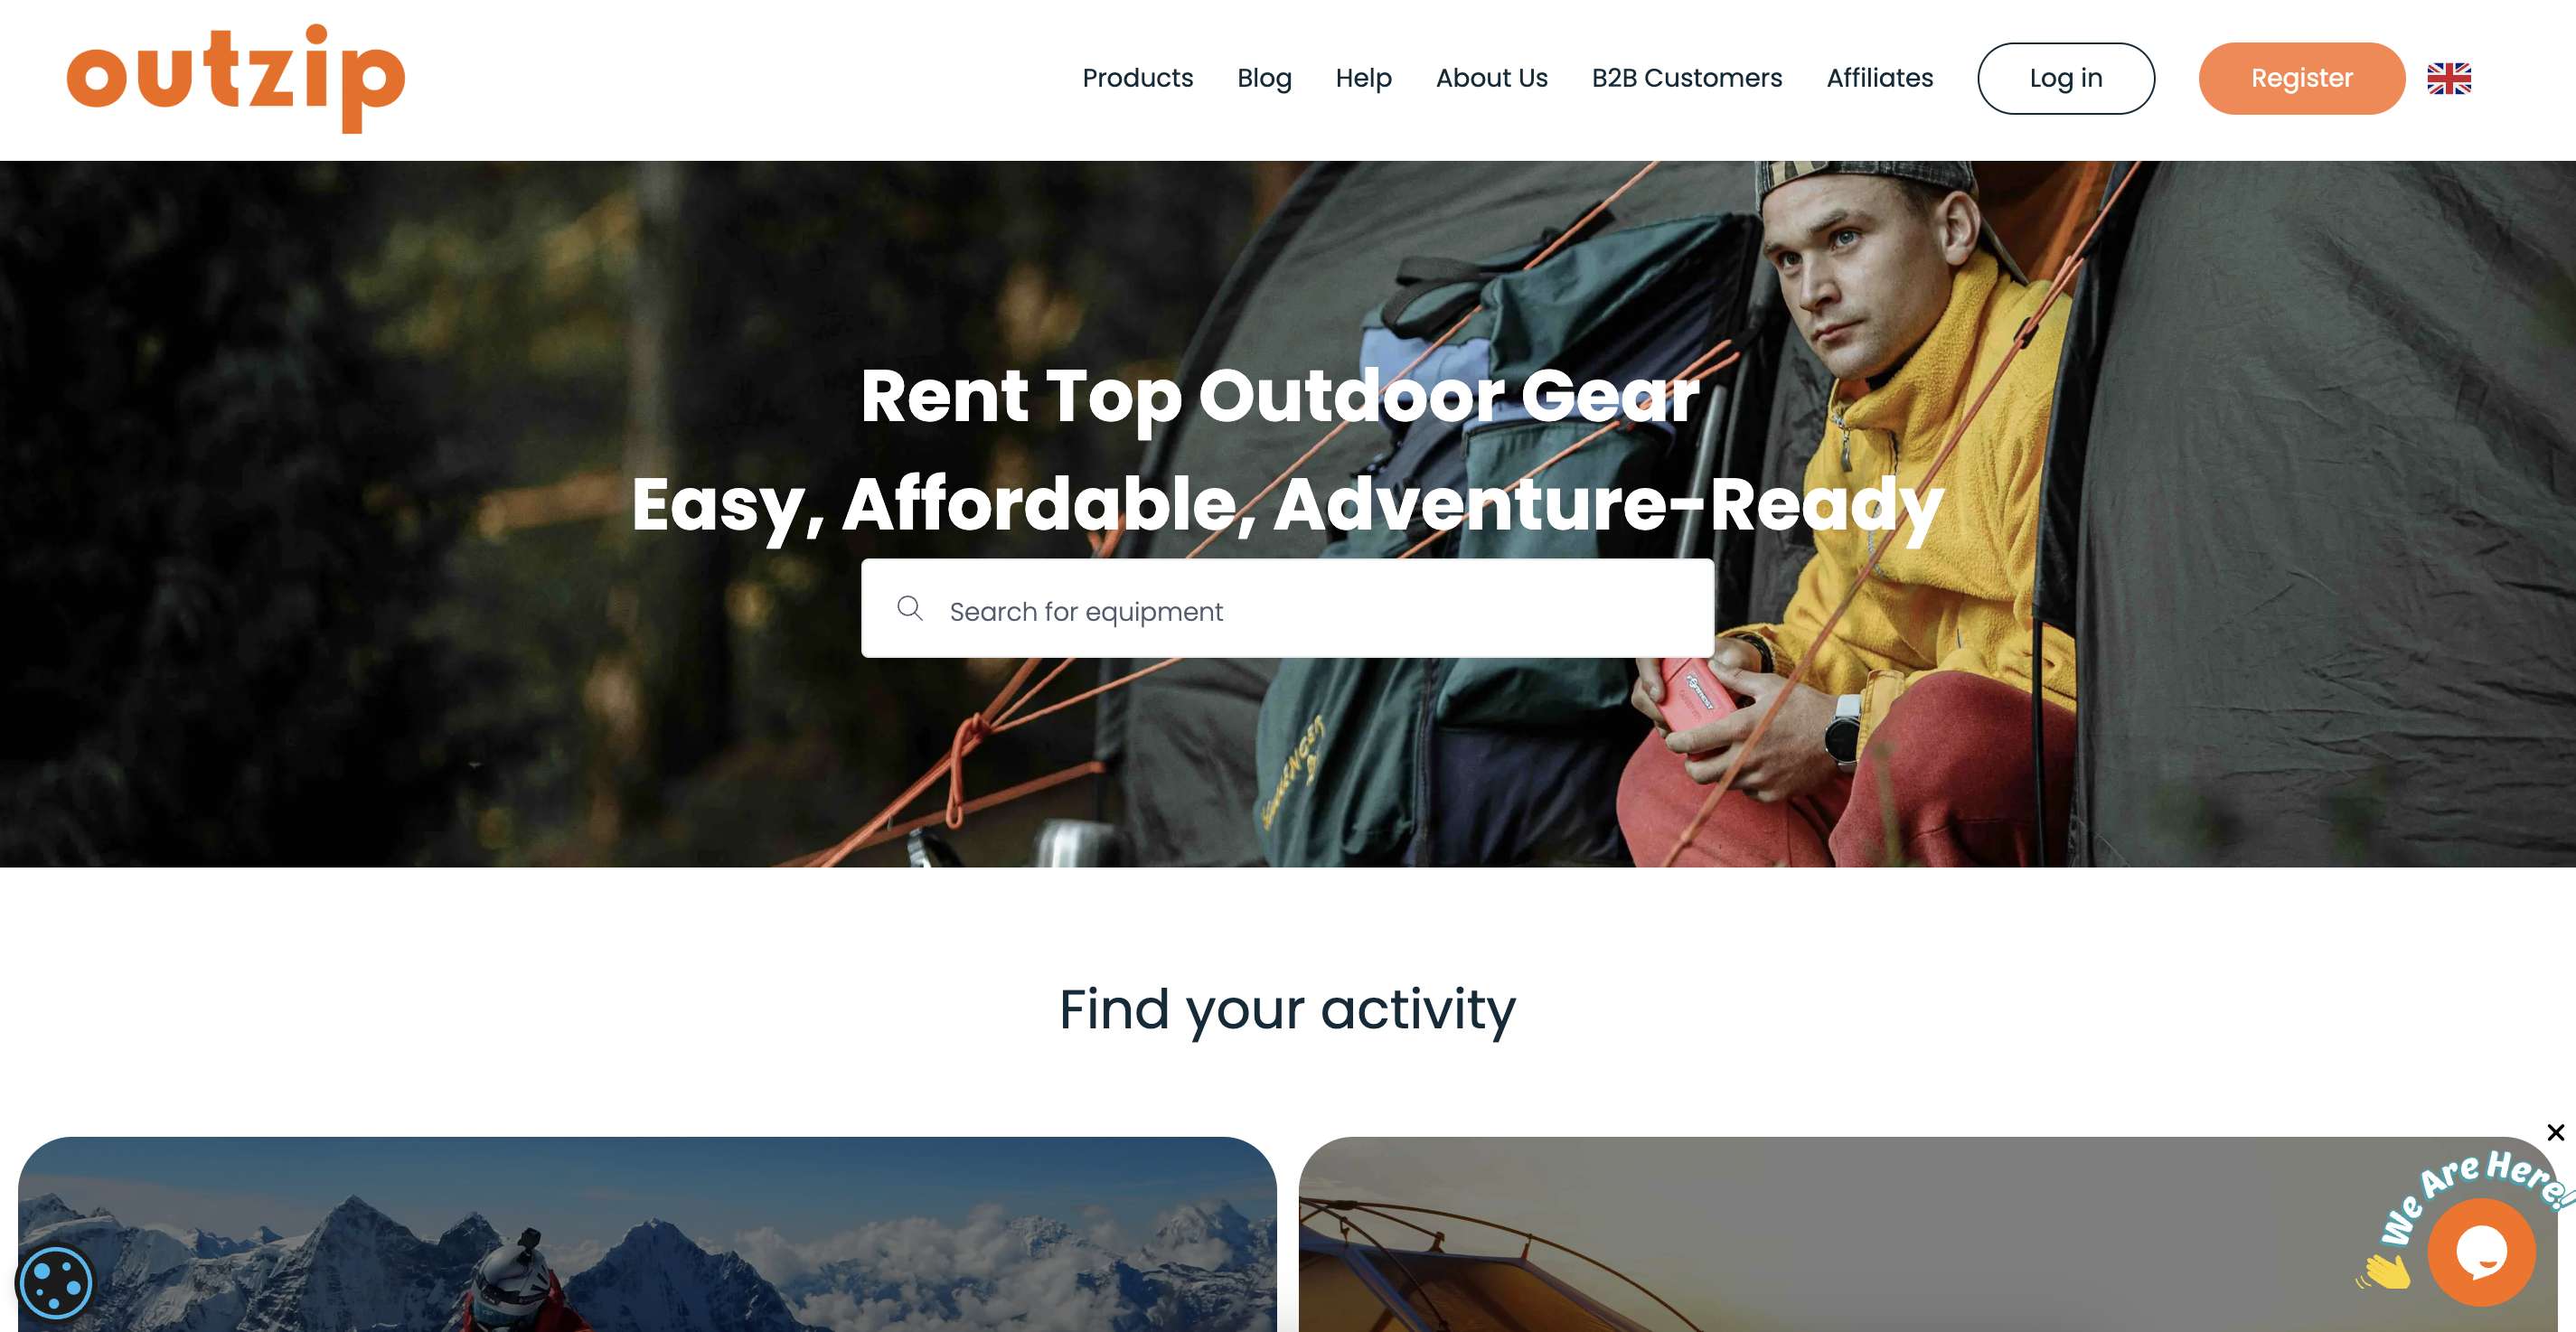Screen dimensions: 2576x1332
Task: Open the orange chat bubble widget
Action: pos(2482,1251)
